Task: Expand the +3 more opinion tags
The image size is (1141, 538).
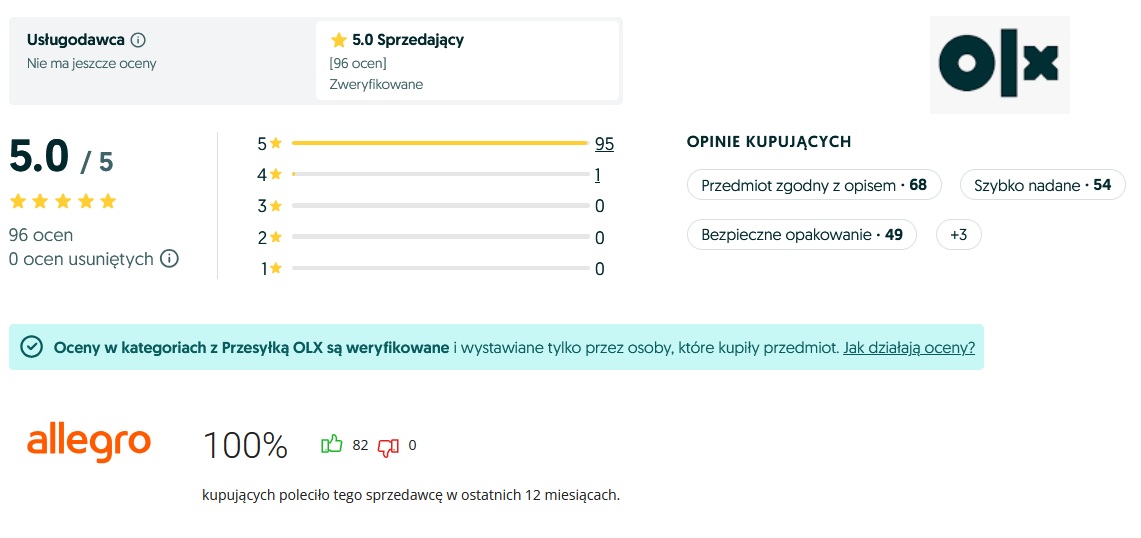Action: (958, 235)
